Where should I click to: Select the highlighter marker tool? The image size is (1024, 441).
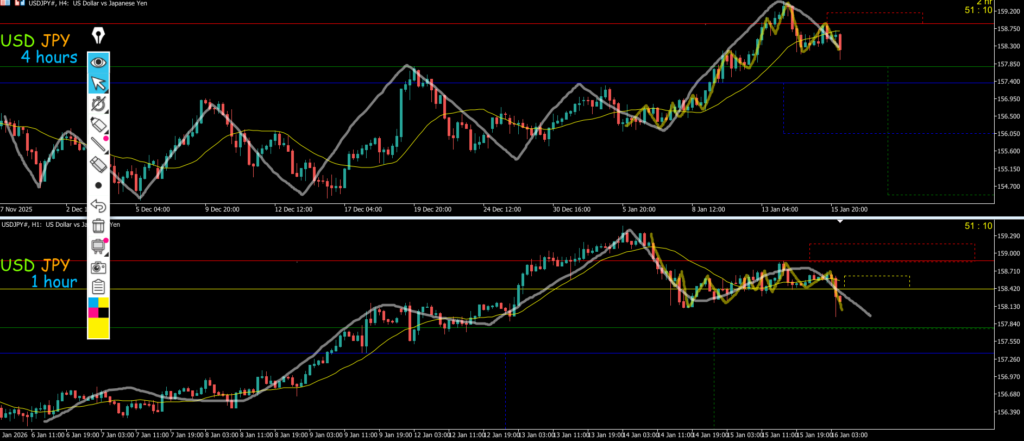coord(98,123)
